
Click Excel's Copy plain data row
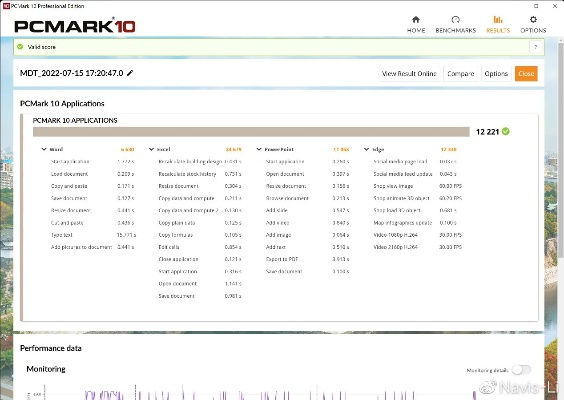point(200,223)
